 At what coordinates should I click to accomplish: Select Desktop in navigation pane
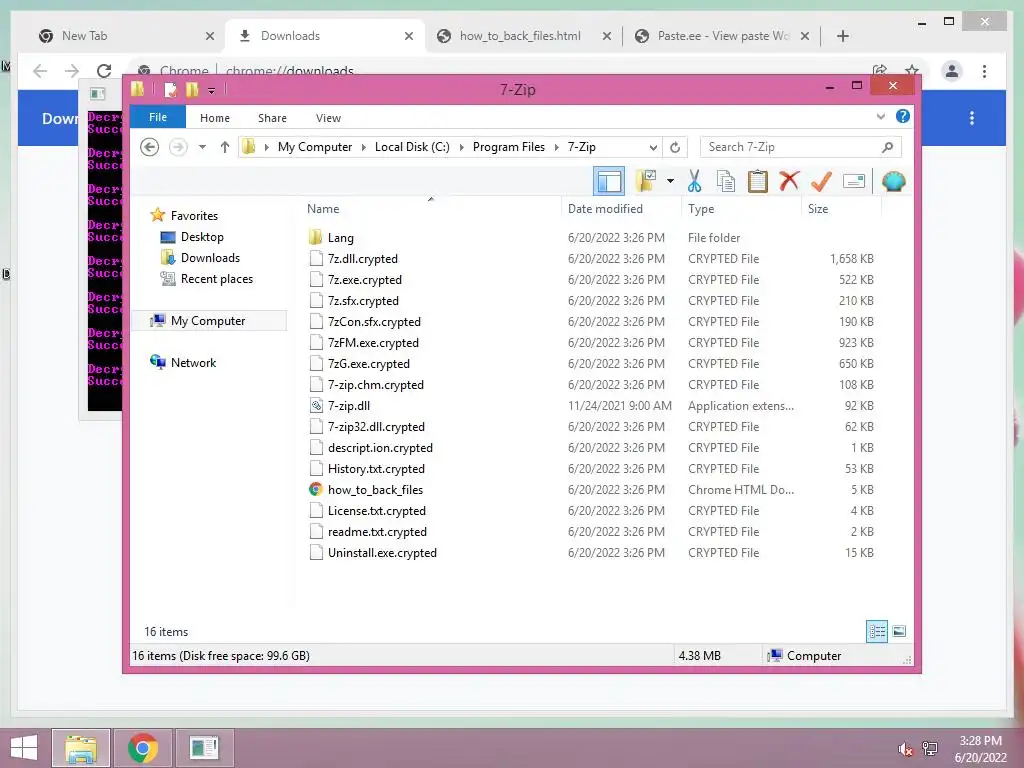[x=202, y=237]
